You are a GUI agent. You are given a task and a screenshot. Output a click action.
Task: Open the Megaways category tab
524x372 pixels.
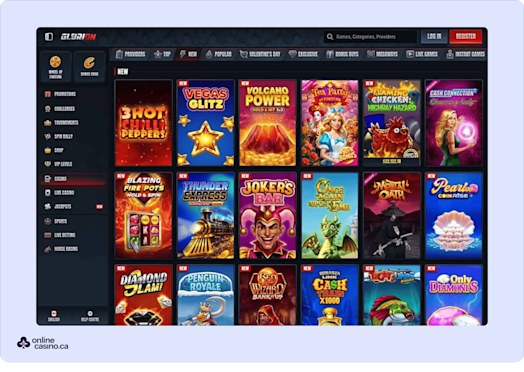(x=382, y=54)
